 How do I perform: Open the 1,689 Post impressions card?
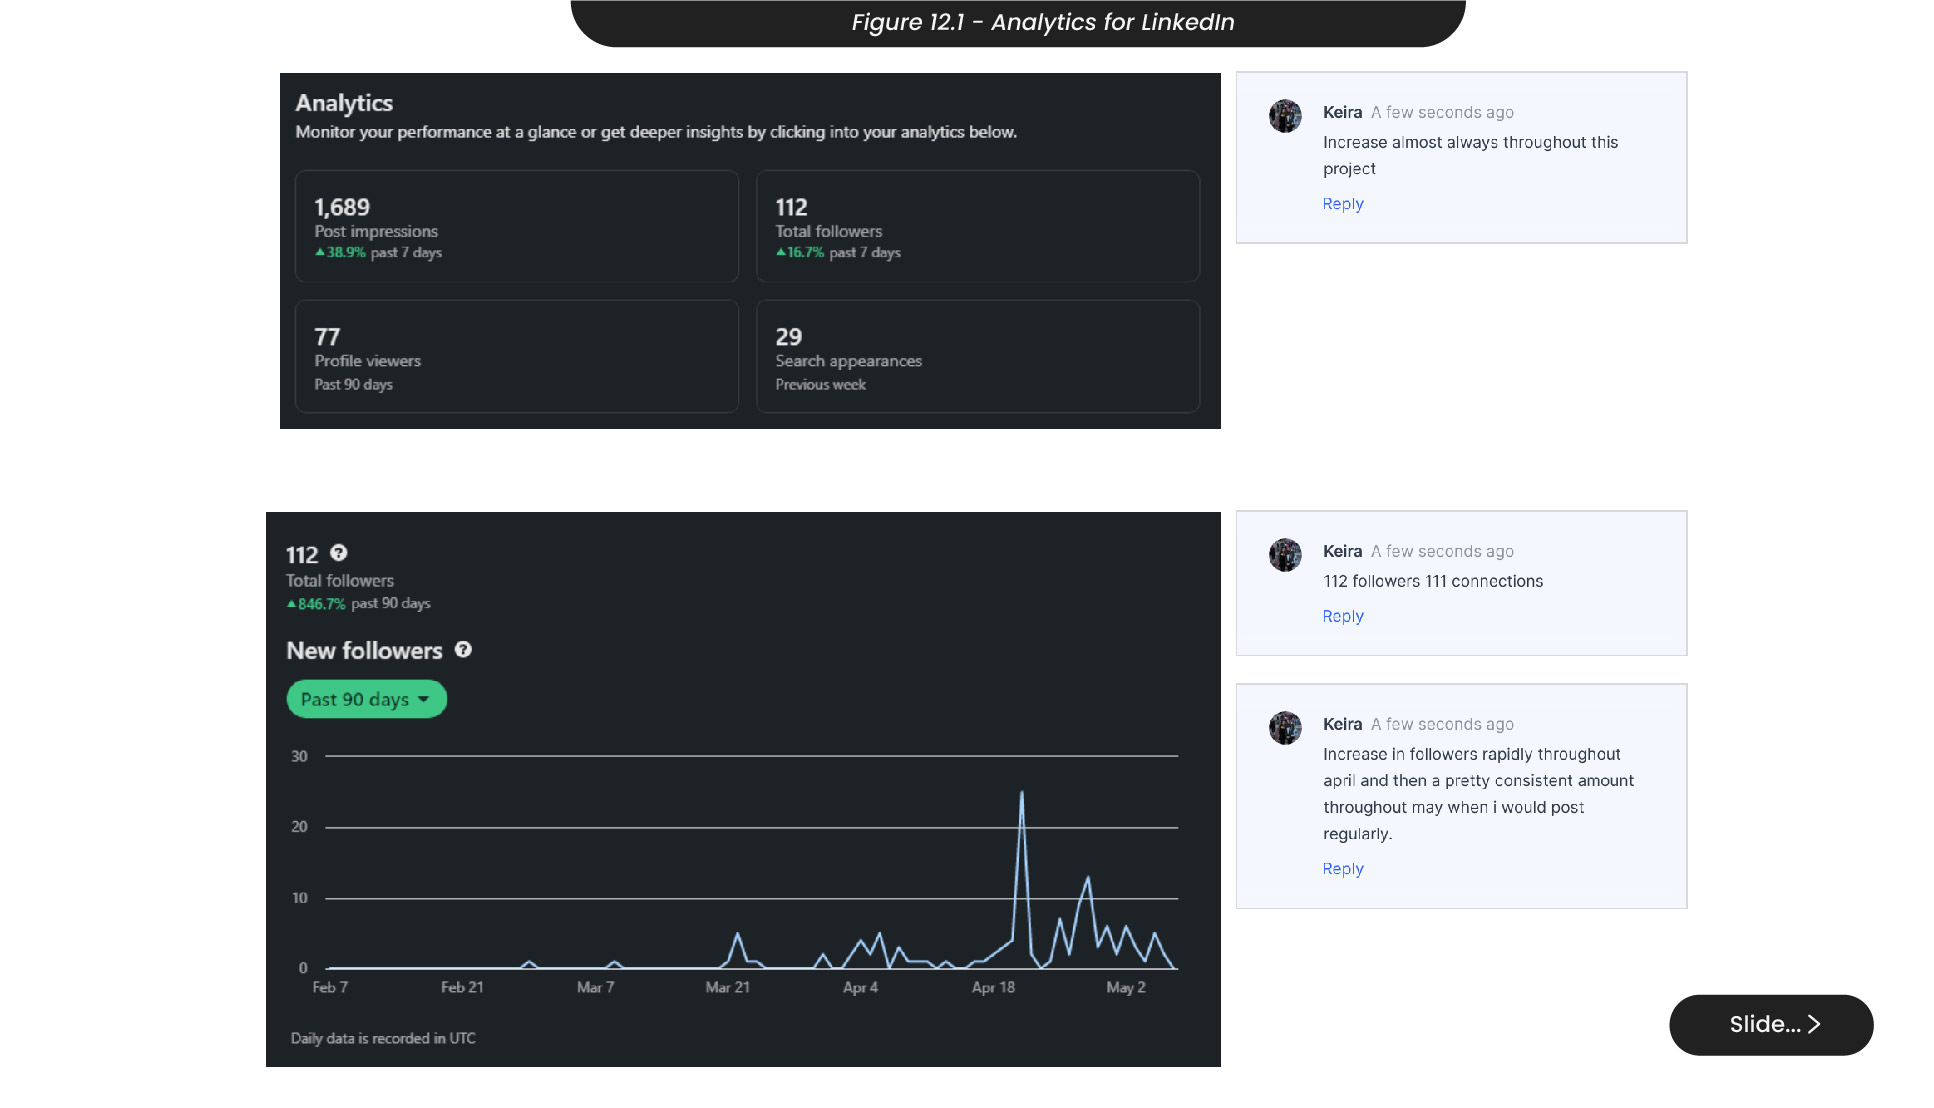click(x=517, y=226)
